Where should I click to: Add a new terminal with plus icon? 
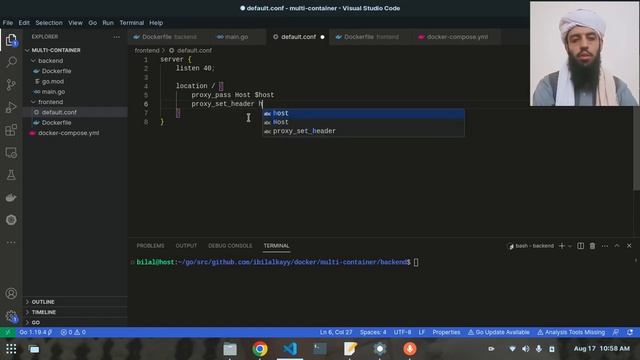click(x=562, y=246)
